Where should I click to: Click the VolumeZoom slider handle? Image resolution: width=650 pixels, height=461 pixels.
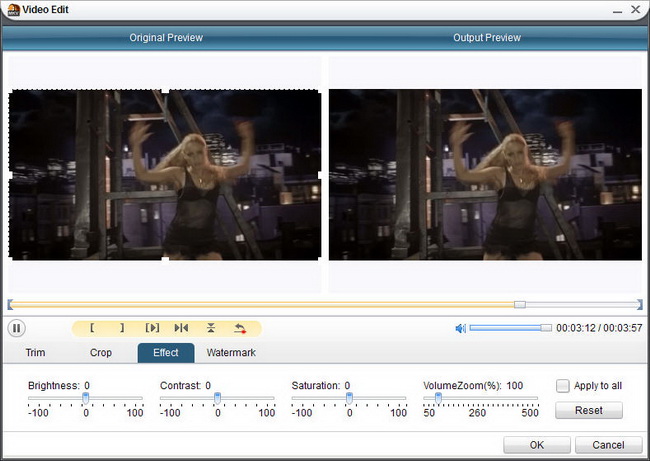pos(438,398)
